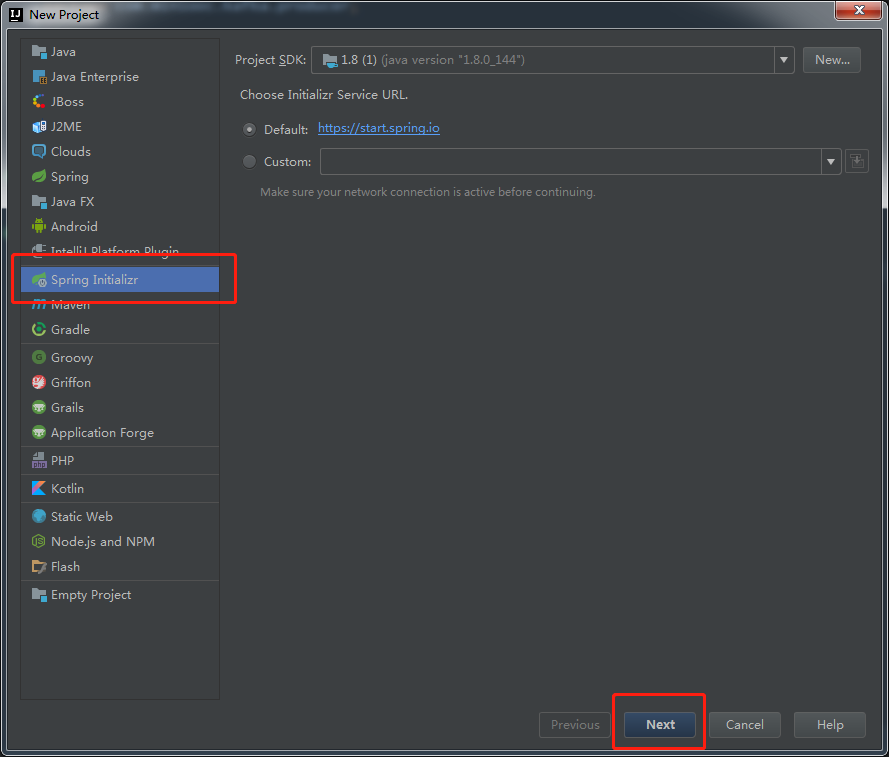Click the disabled Previous button
Image resolution: width=889 pixels, height=757 pixels.
click(575, 725)
